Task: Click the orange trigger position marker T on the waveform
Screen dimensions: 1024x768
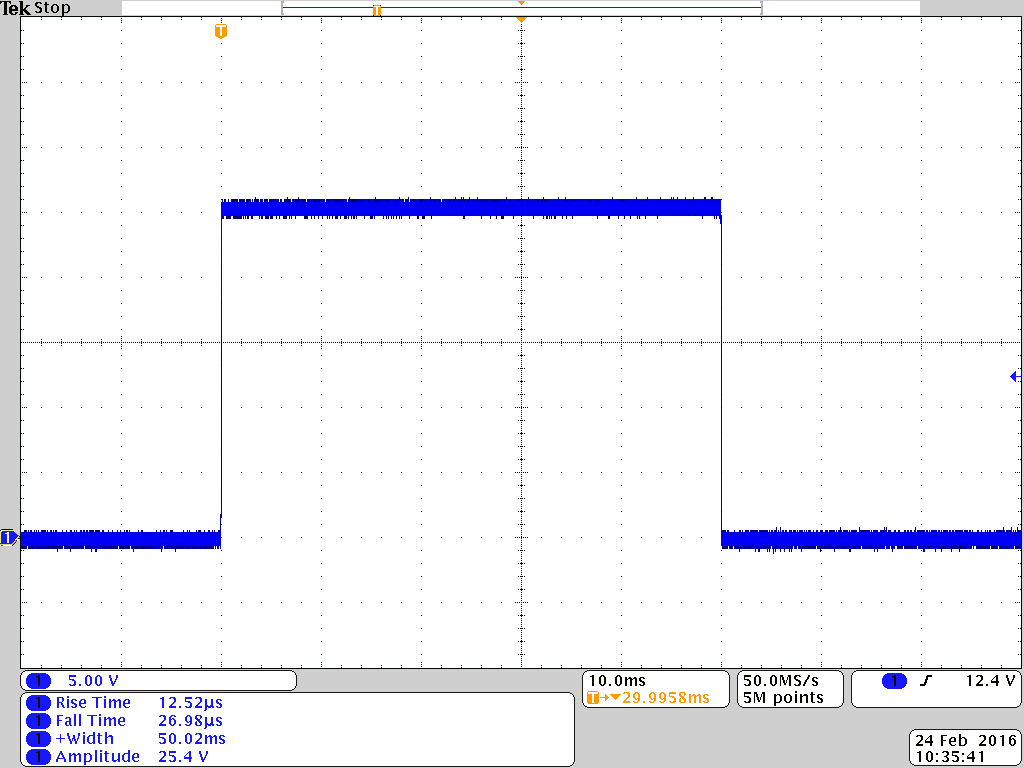Action: tap(221, 31)
